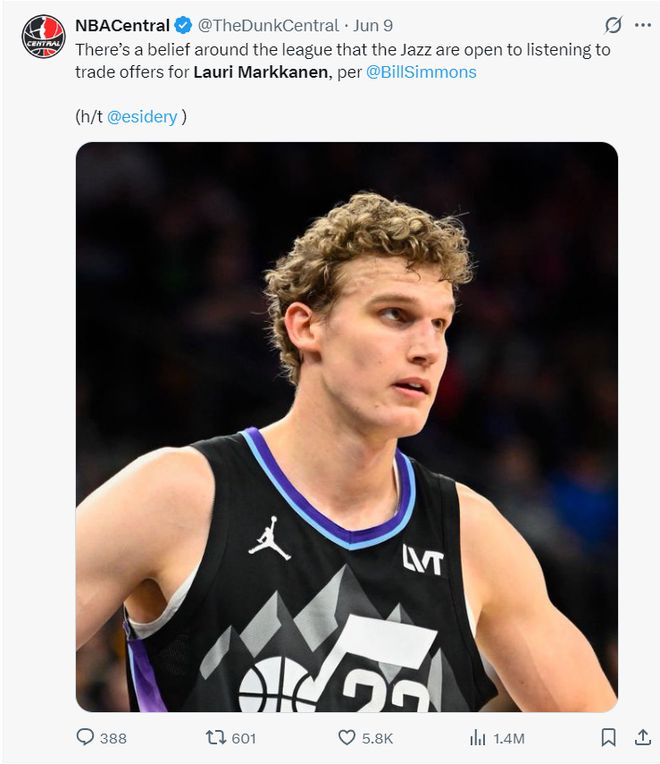
Task: Click the reply speech bubble icon
Action: 85,738
